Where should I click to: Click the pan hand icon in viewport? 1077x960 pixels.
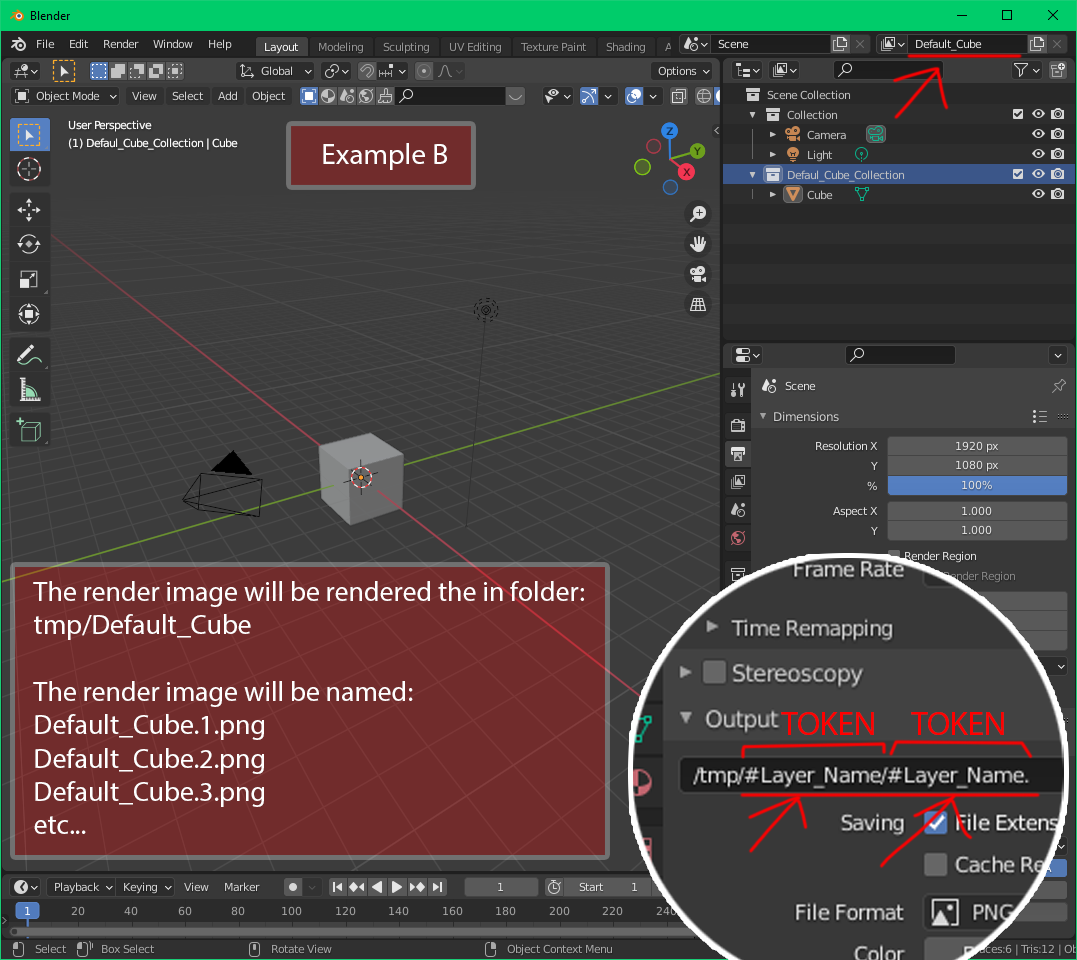point(698,244)
